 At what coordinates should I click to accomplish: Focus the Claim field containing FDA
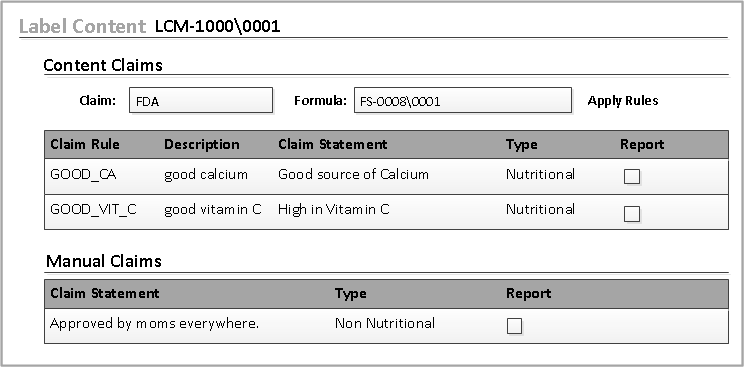click(x=201, y=100)
